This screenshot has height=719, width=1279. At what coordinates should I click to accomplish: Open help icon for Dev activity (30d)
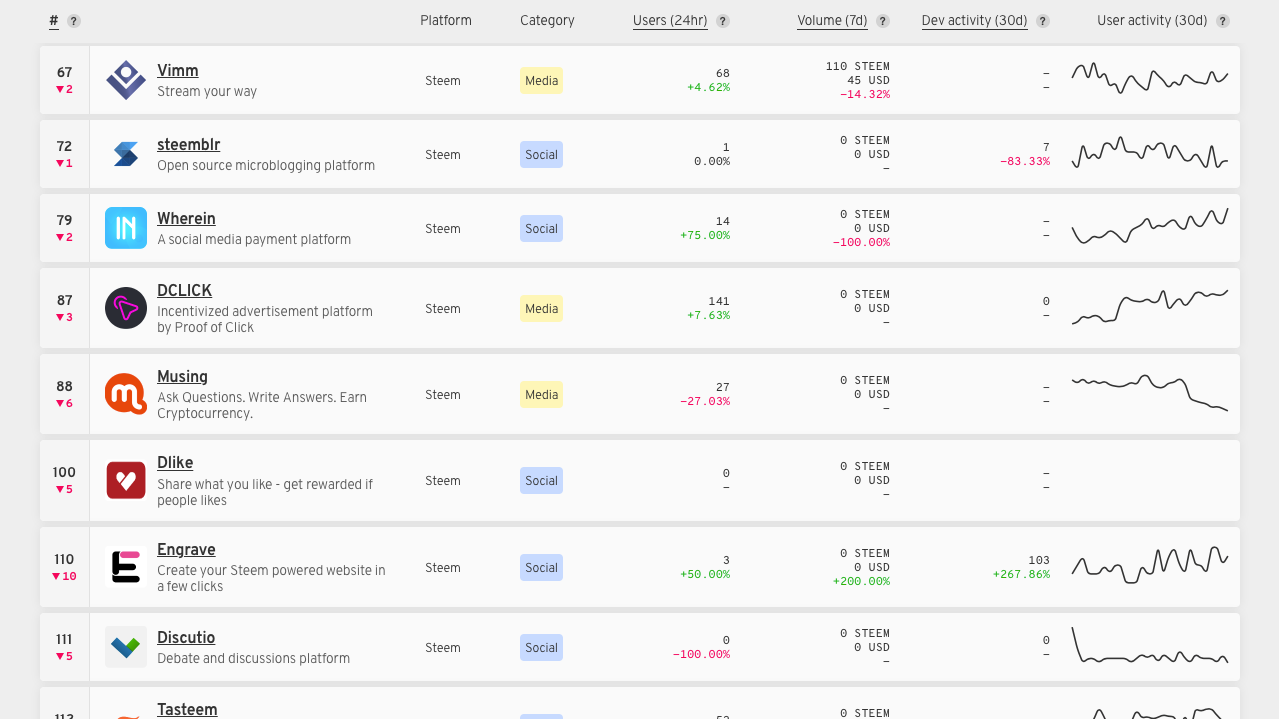(1043, 21)
